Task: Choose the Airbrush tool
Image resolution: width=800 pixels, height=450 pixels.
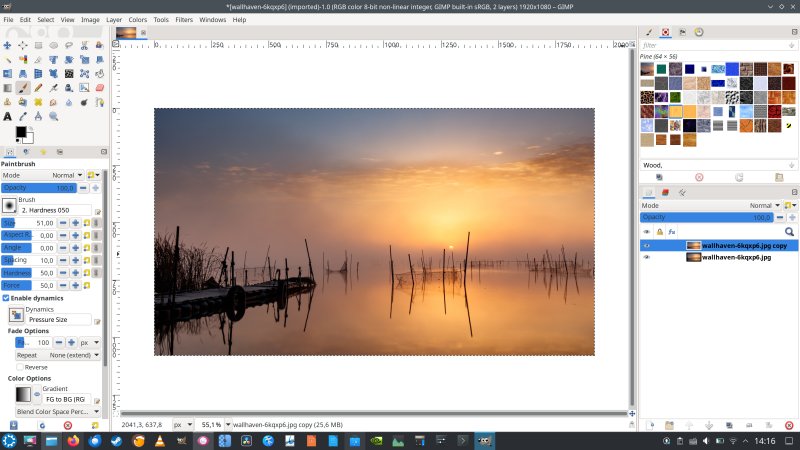Action: tap(54, 88)
